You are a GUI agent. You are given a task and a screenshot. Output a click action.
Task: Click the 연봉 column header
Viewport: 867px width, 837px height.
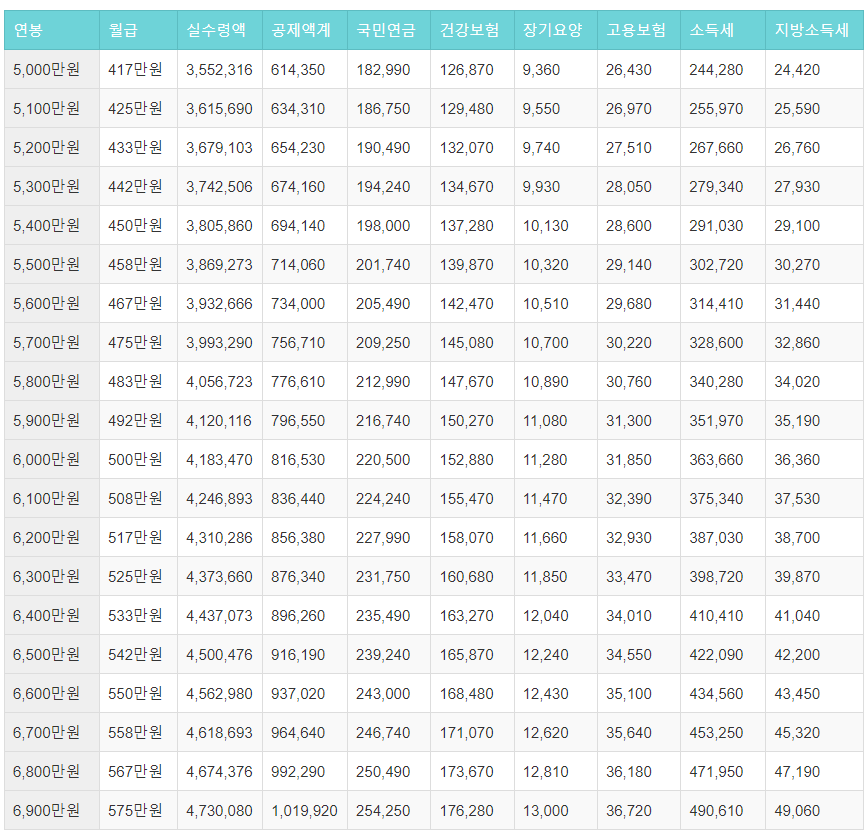(52, 30)
